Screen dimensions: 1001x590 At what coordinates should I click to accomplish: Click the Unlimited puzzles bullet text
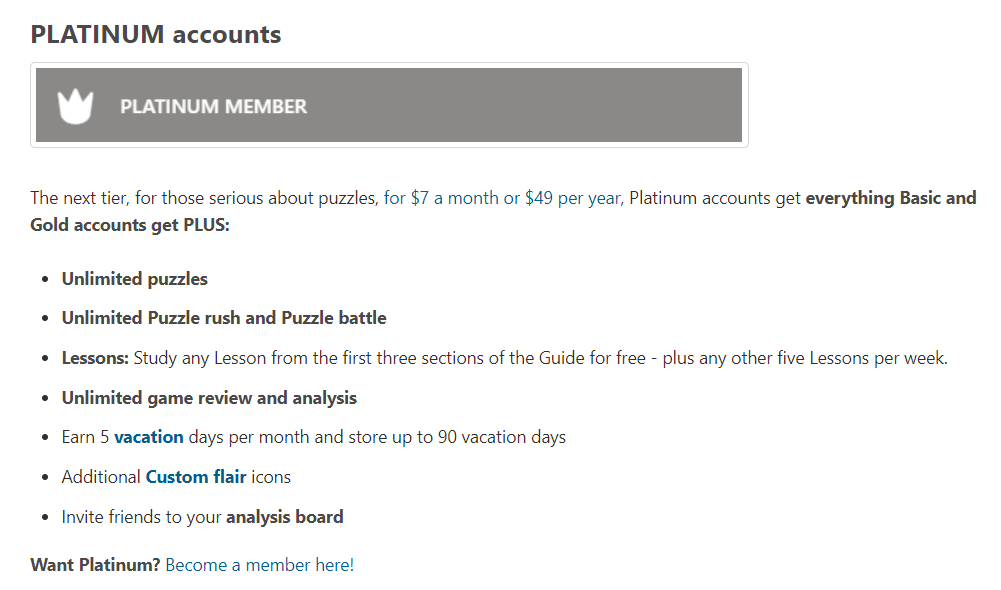point(135,279)
